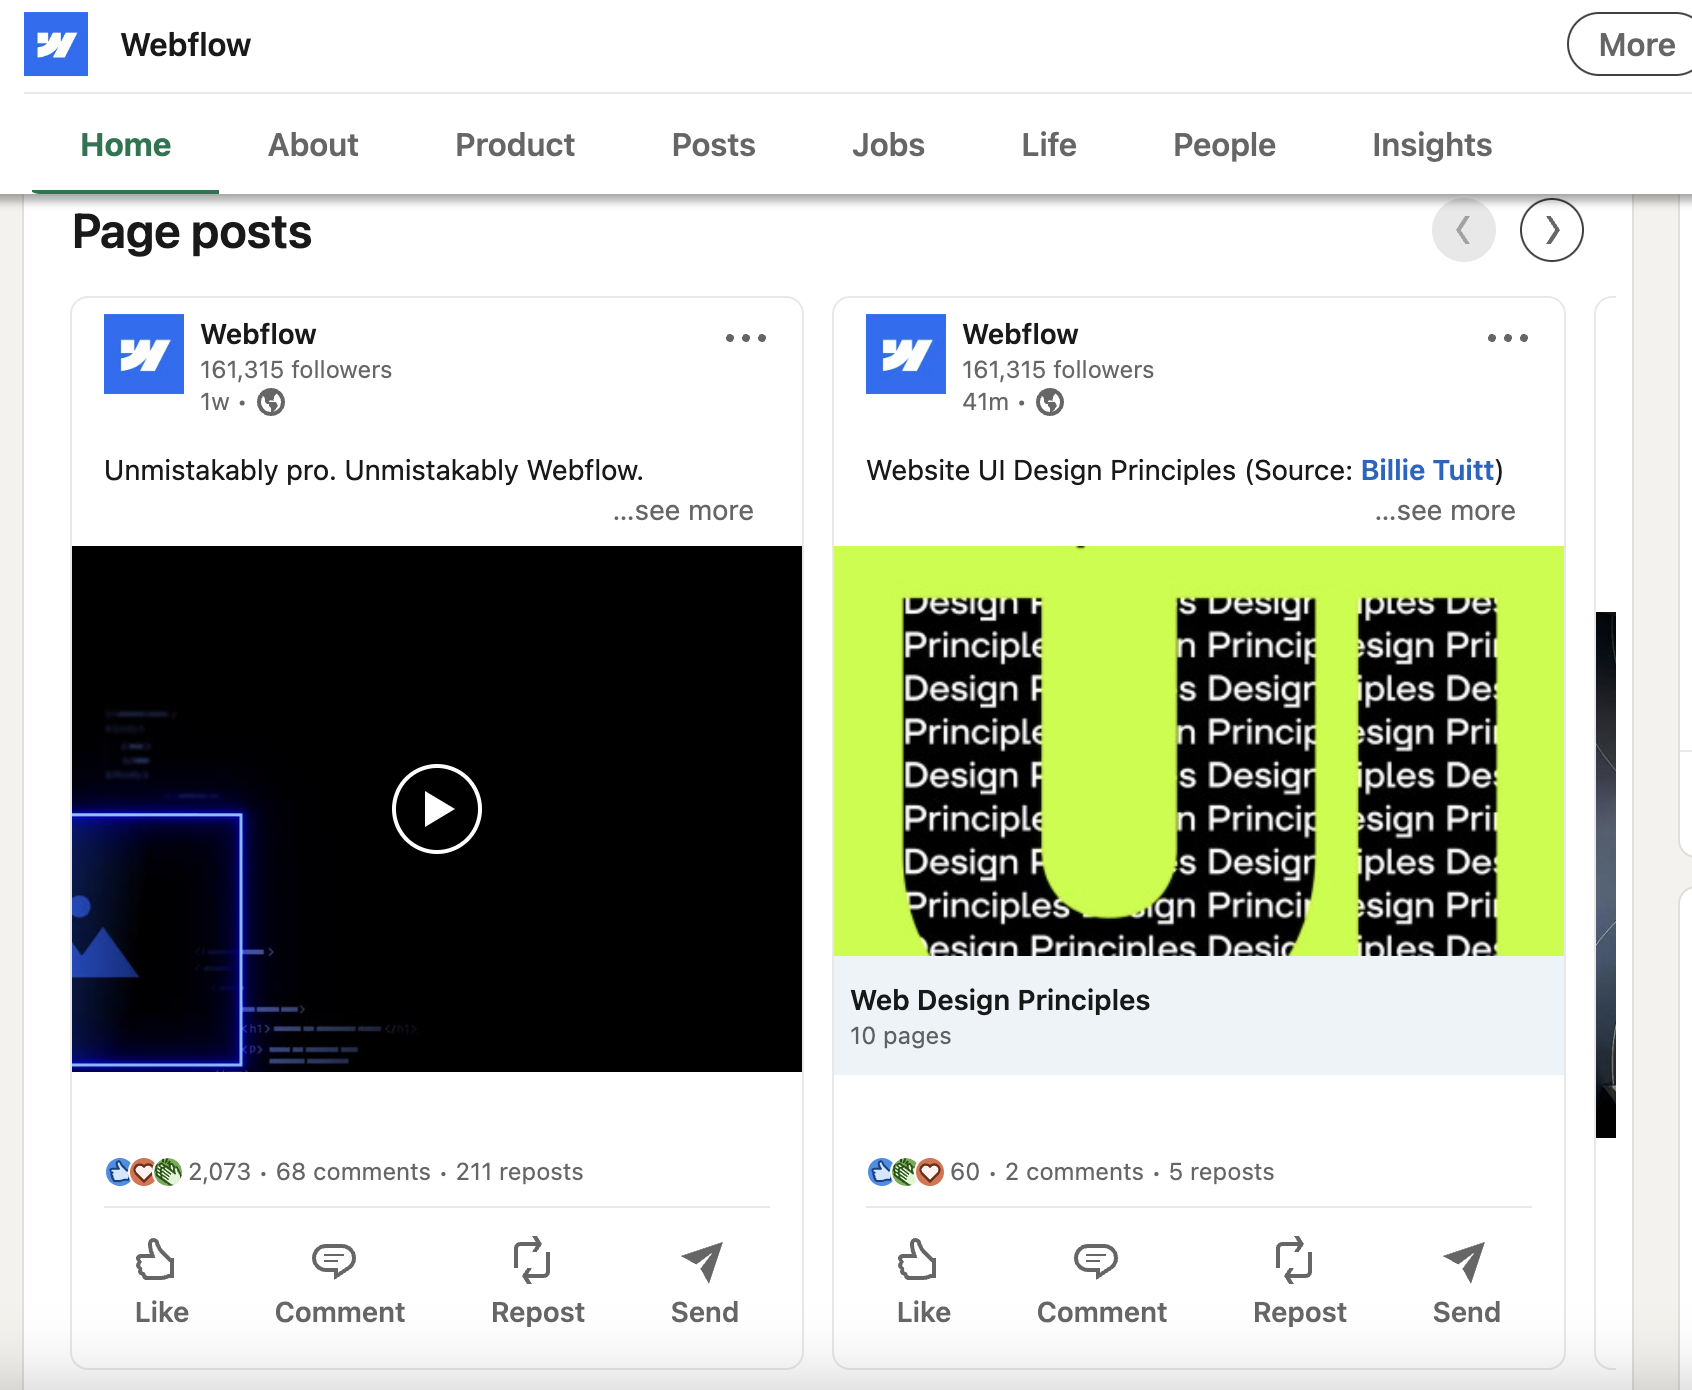Click the '161,315 followers' text on the 1w post
The height and width of the screenshot is (1390, 1692).
click(x=296, y=370)
